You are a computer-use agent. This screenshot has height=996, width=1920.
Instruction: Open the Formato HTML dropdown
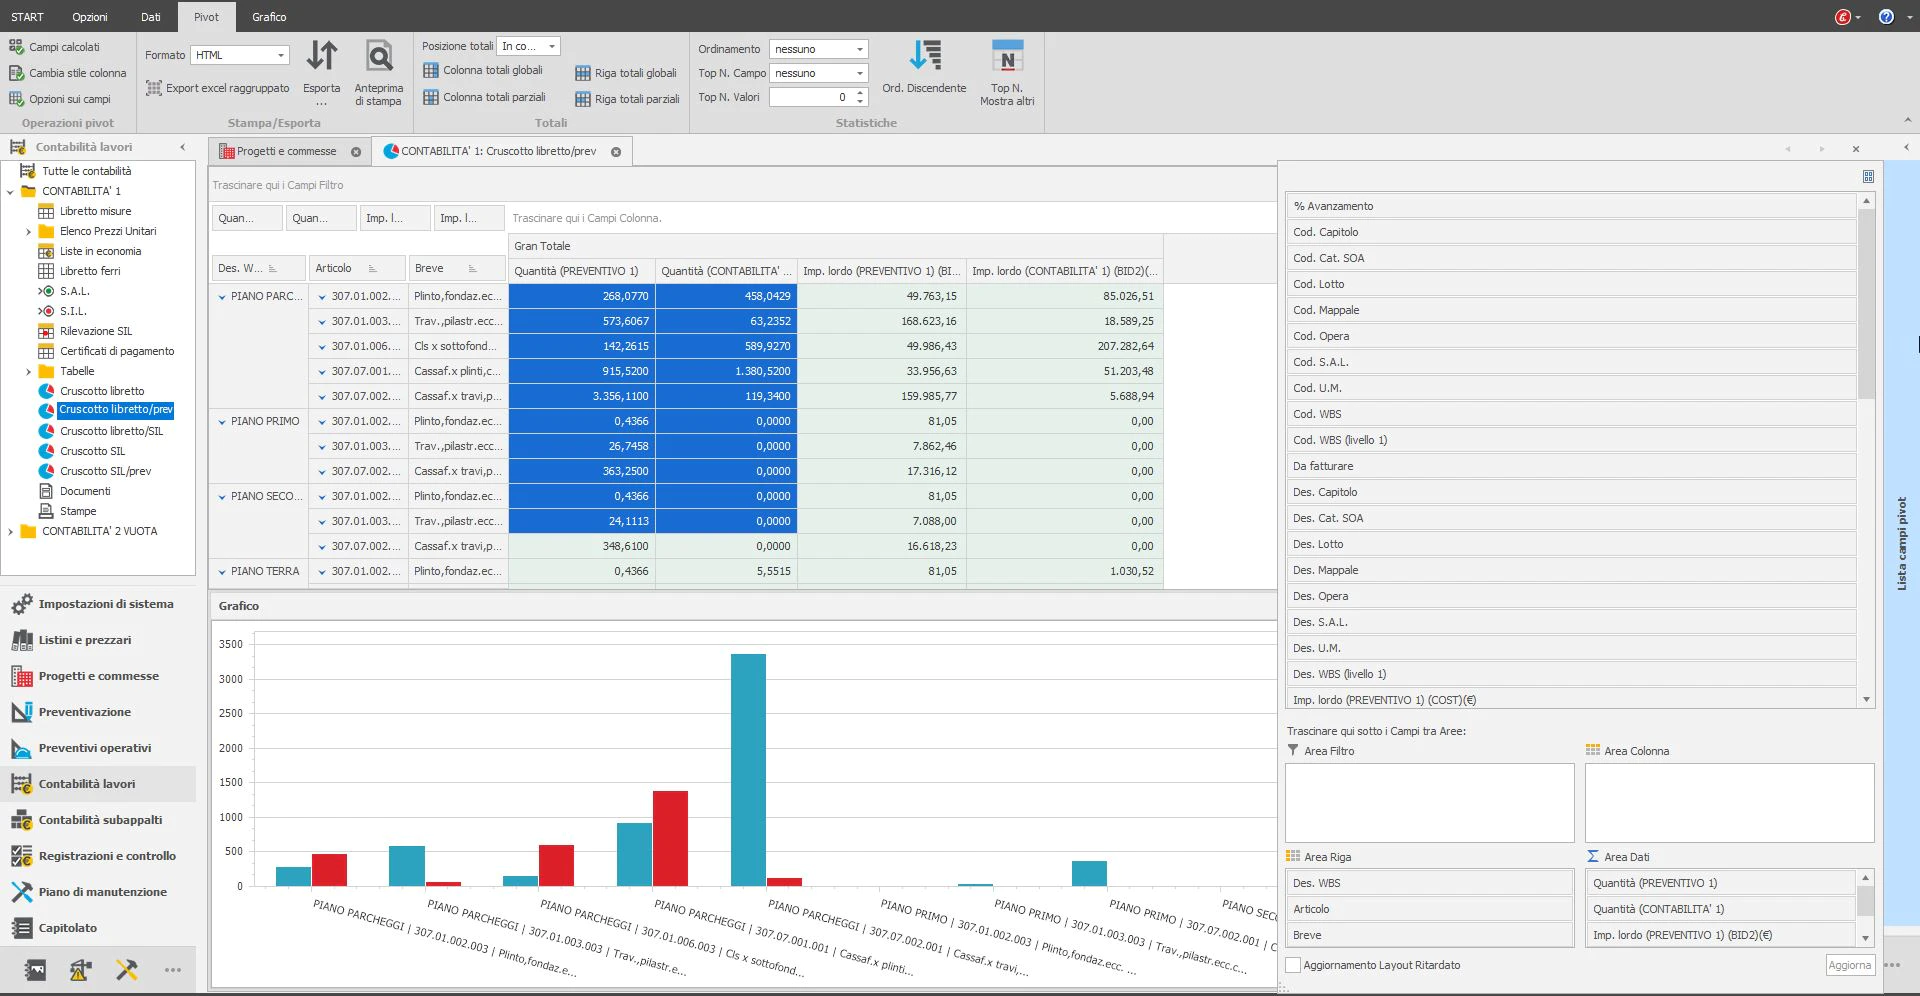pyautogui.click(x=240, y=55)
